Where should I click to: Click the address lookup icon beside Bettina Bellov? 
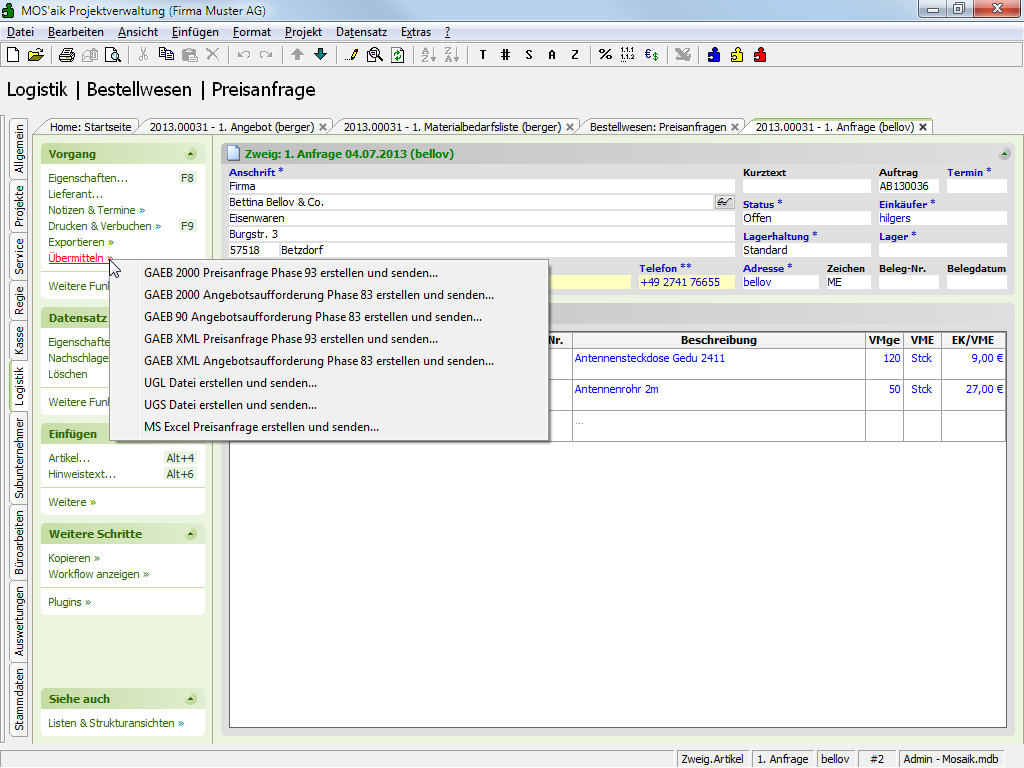(x=724, y=202)
